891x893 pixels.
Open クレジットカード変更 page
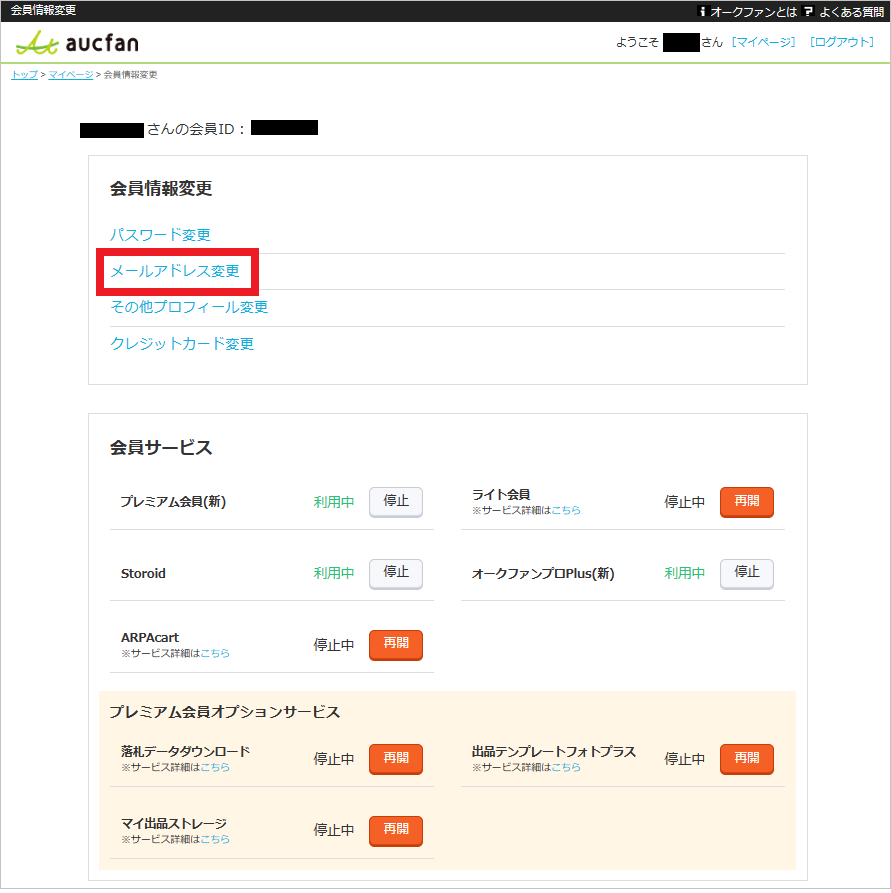(x=183, y=343)
